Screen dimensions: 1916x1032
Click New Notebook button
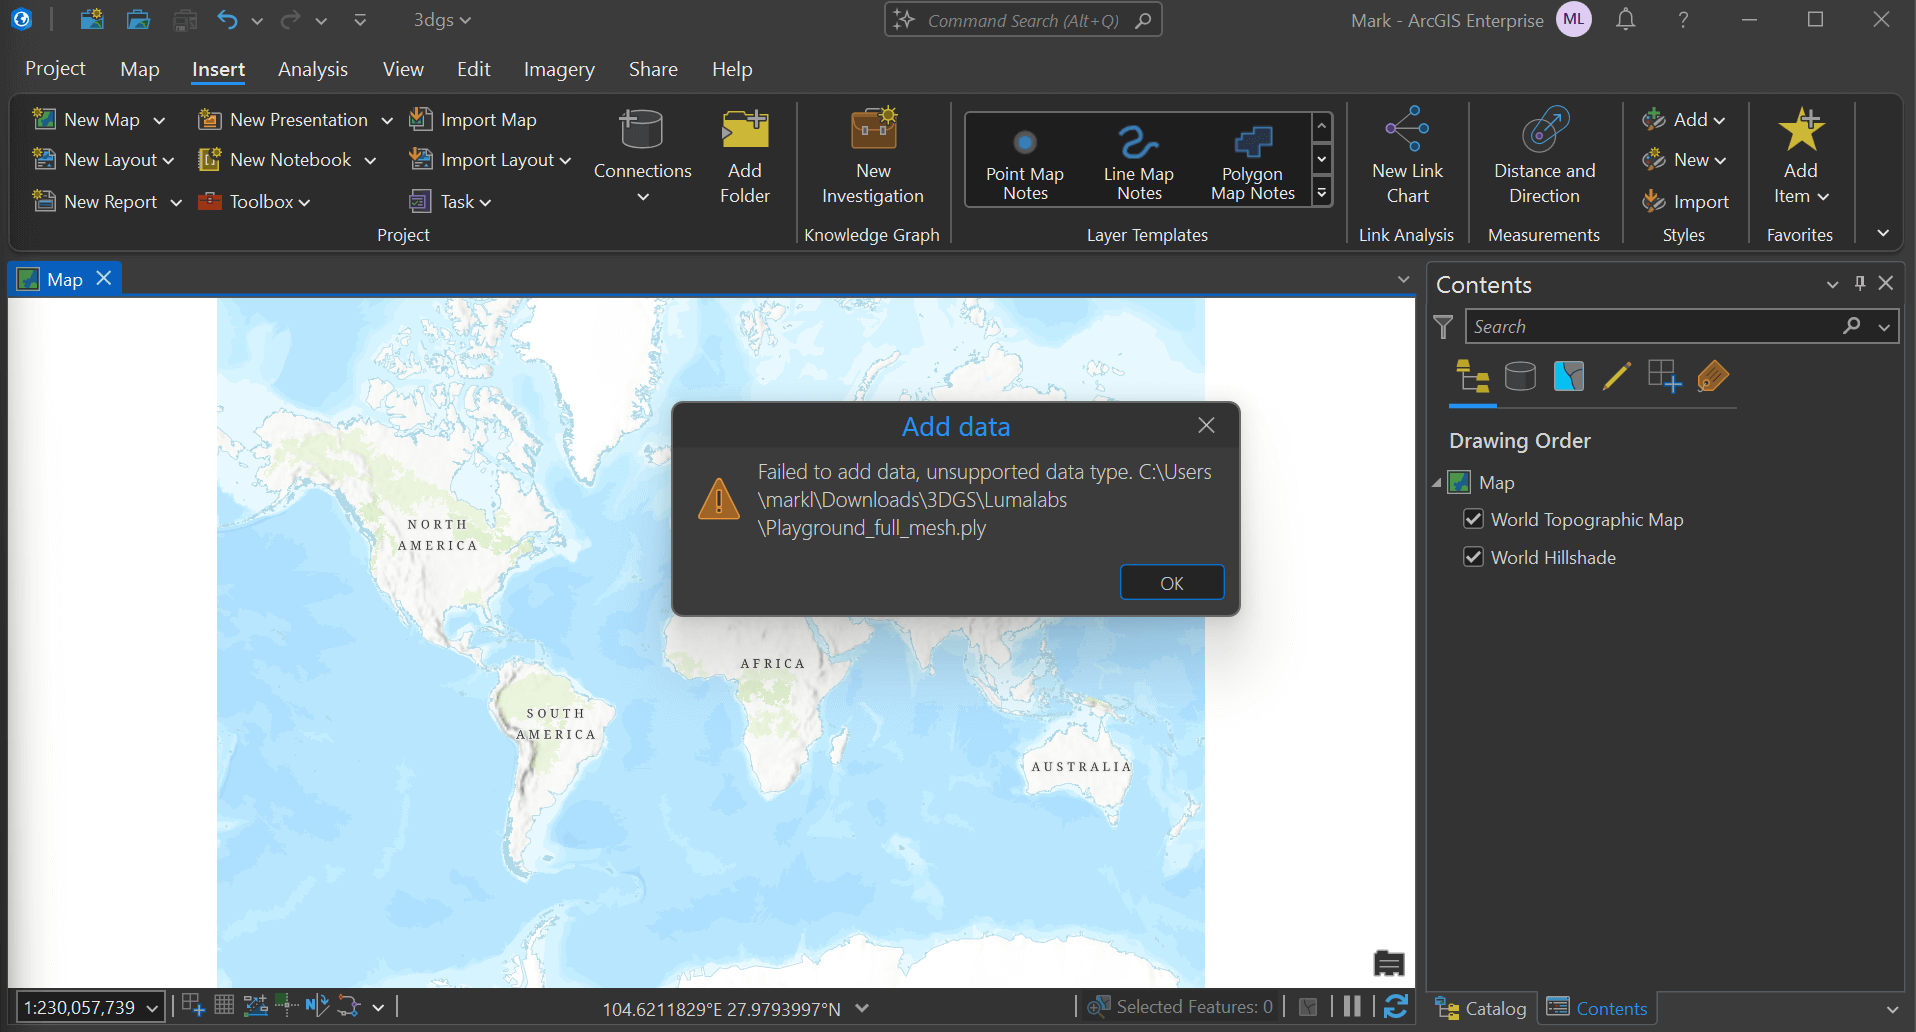275,160
